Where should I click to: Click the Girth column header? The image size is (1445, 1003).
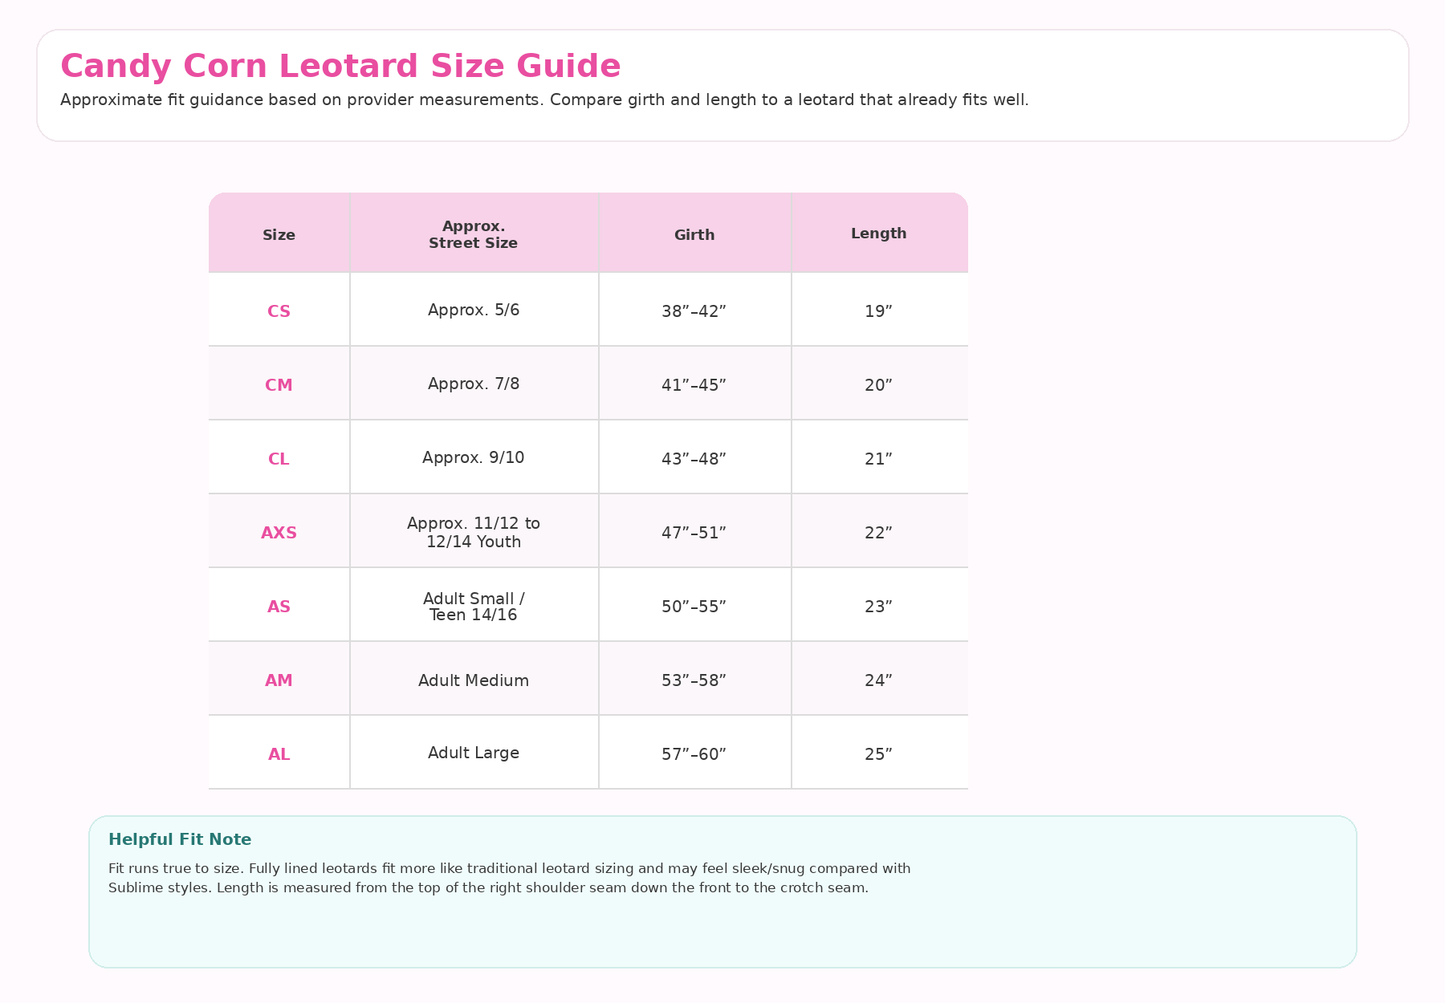(694, 235)
